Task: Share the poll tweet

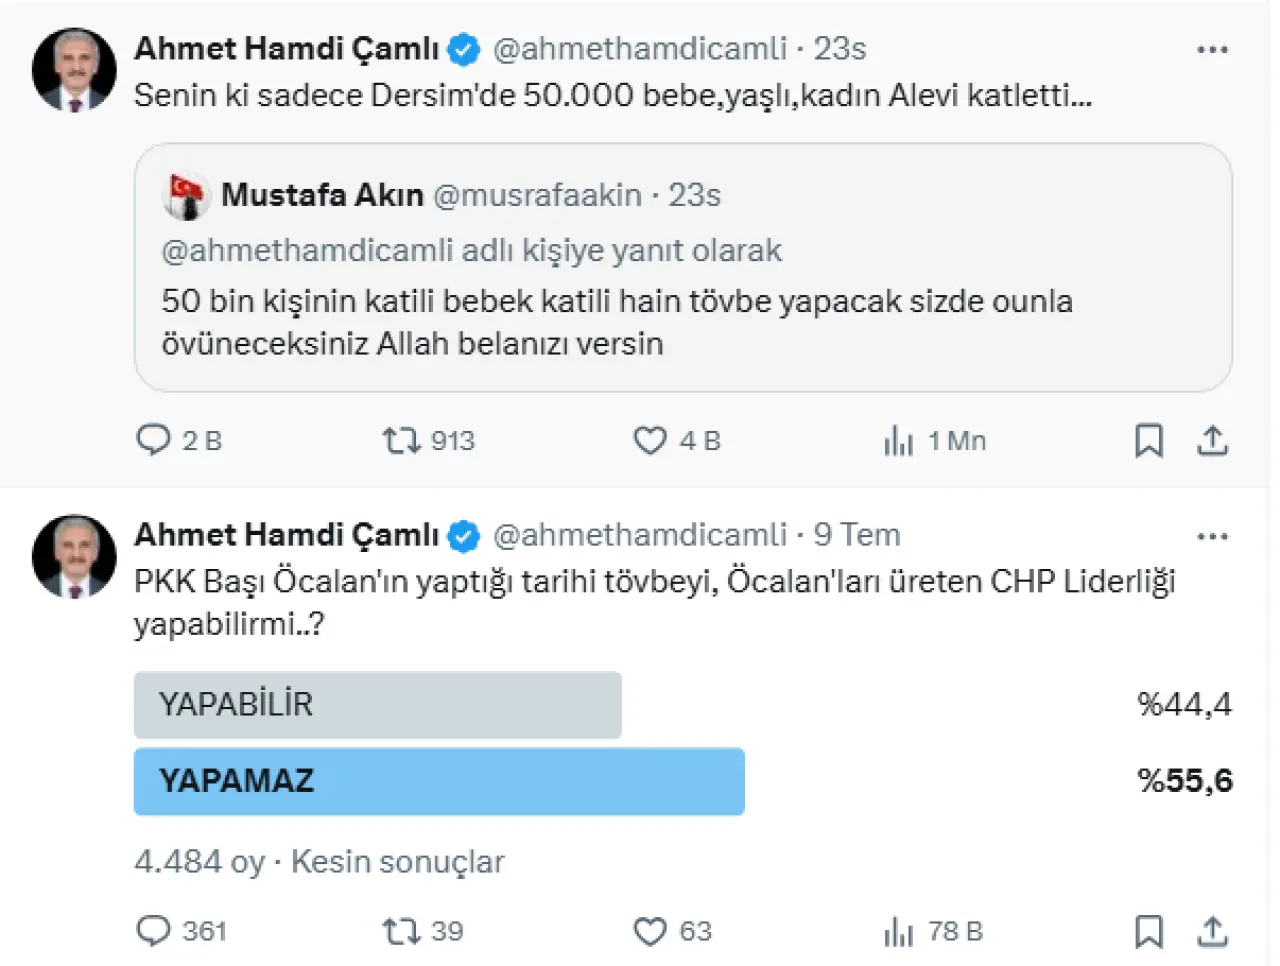Action: pyautogui.click(x=1212, y=931)
